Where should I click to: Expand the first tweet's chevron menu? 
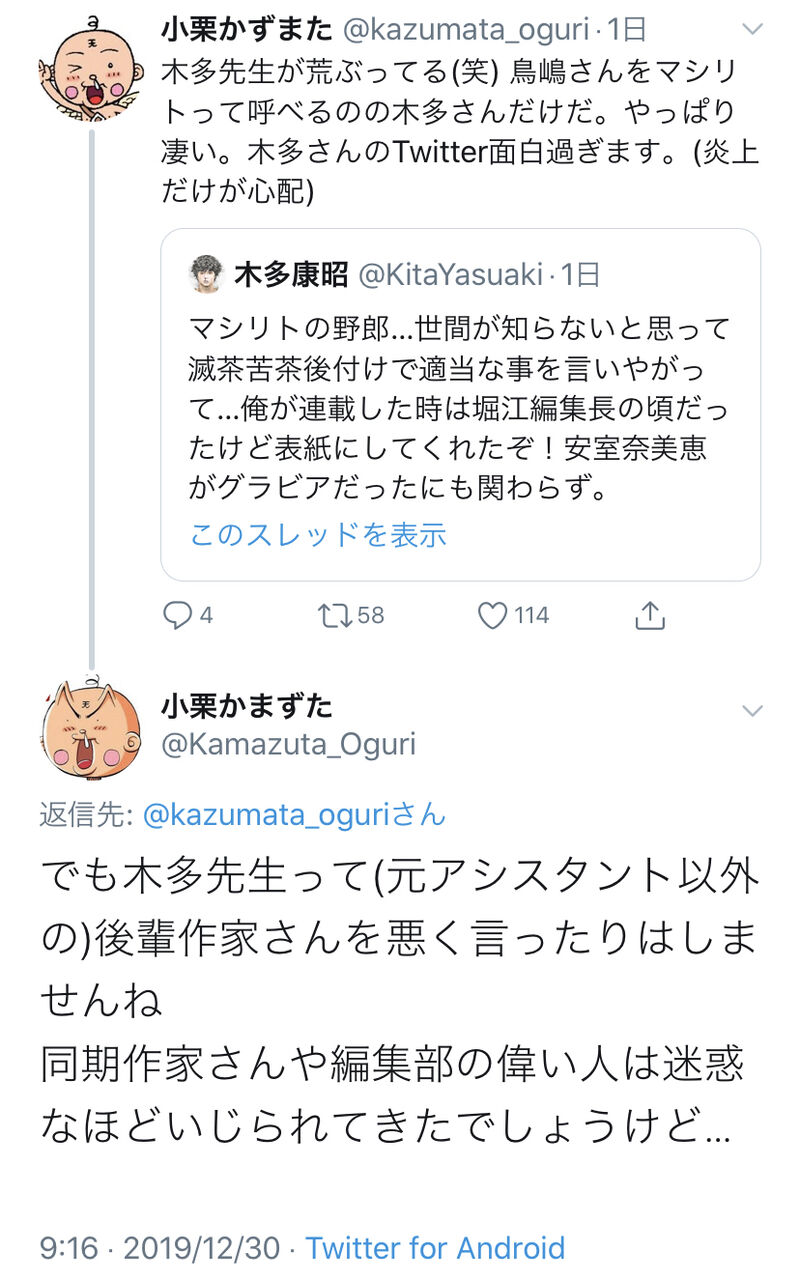point(752,32)
